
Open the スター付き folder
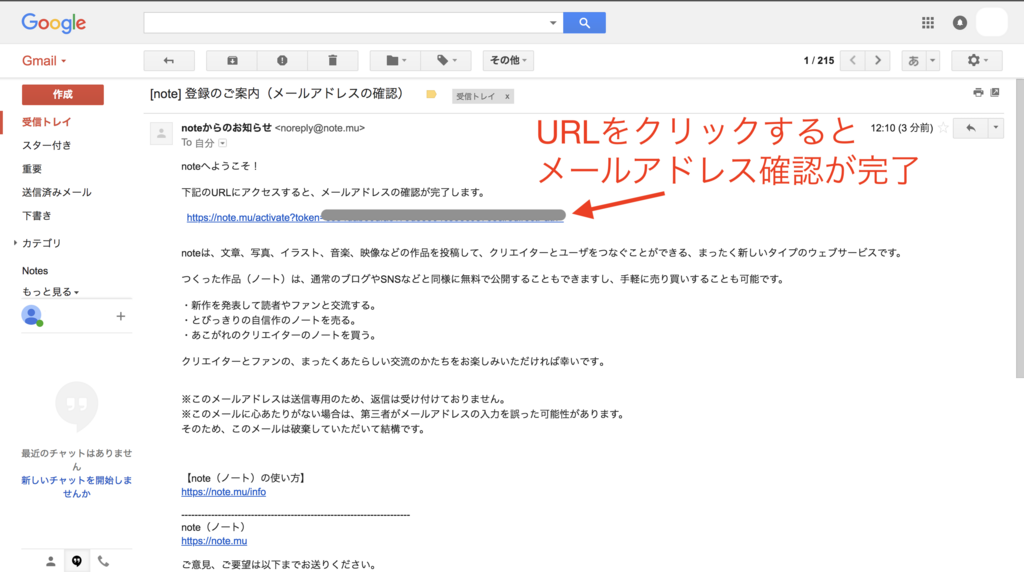click(46, 145)
